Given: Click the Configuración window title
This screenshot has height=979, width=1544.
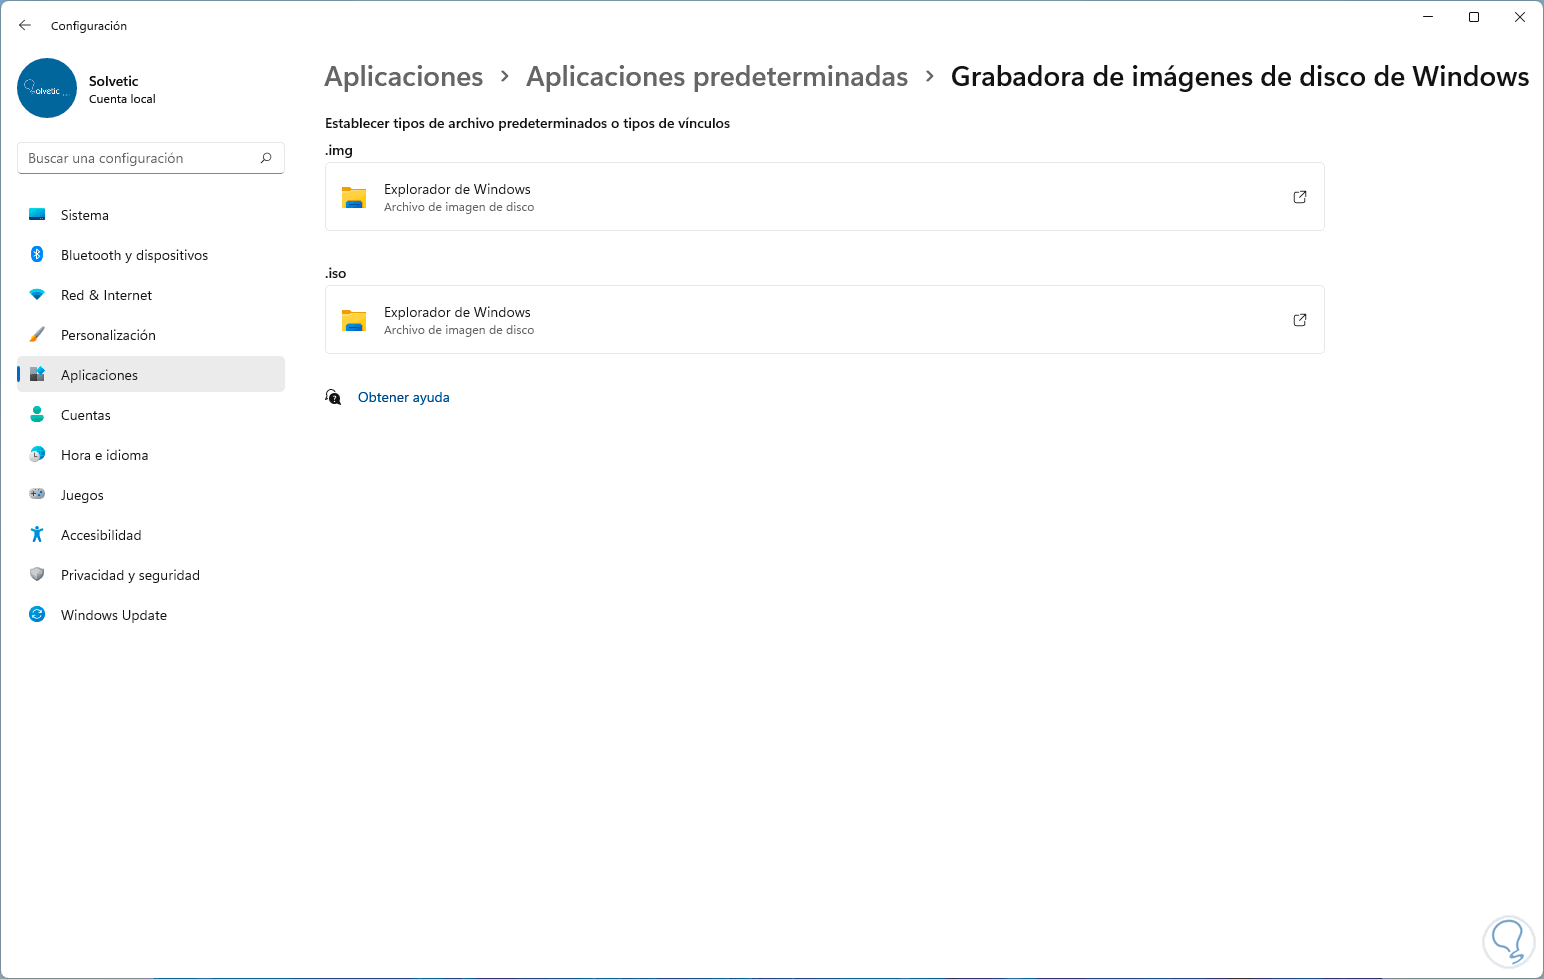Looking at the screenshot, I should click(x=89, y=26).
